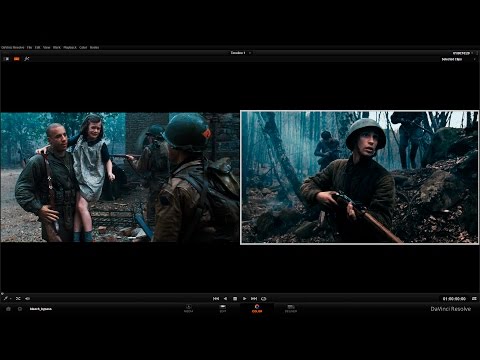
Task: Toggle the shuffle unmix icon
Action: tap(18, 299)
